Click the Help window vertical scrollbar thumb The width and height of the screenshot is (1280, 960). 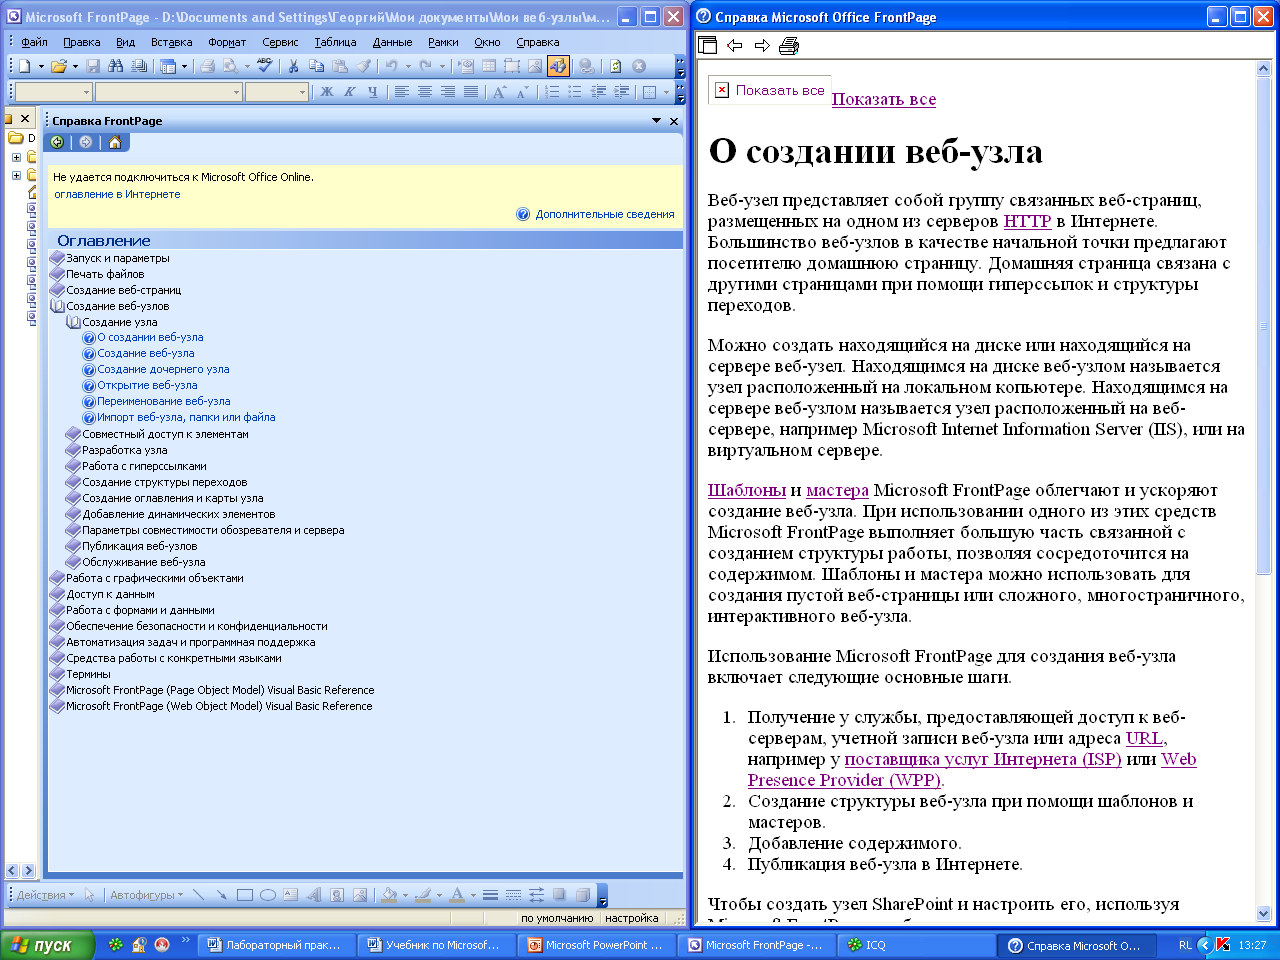(1264, 326)
